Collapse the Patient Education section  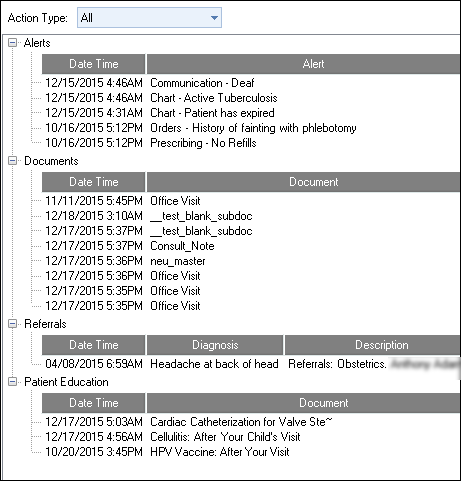pyautogui.click(x=12, y=382)
